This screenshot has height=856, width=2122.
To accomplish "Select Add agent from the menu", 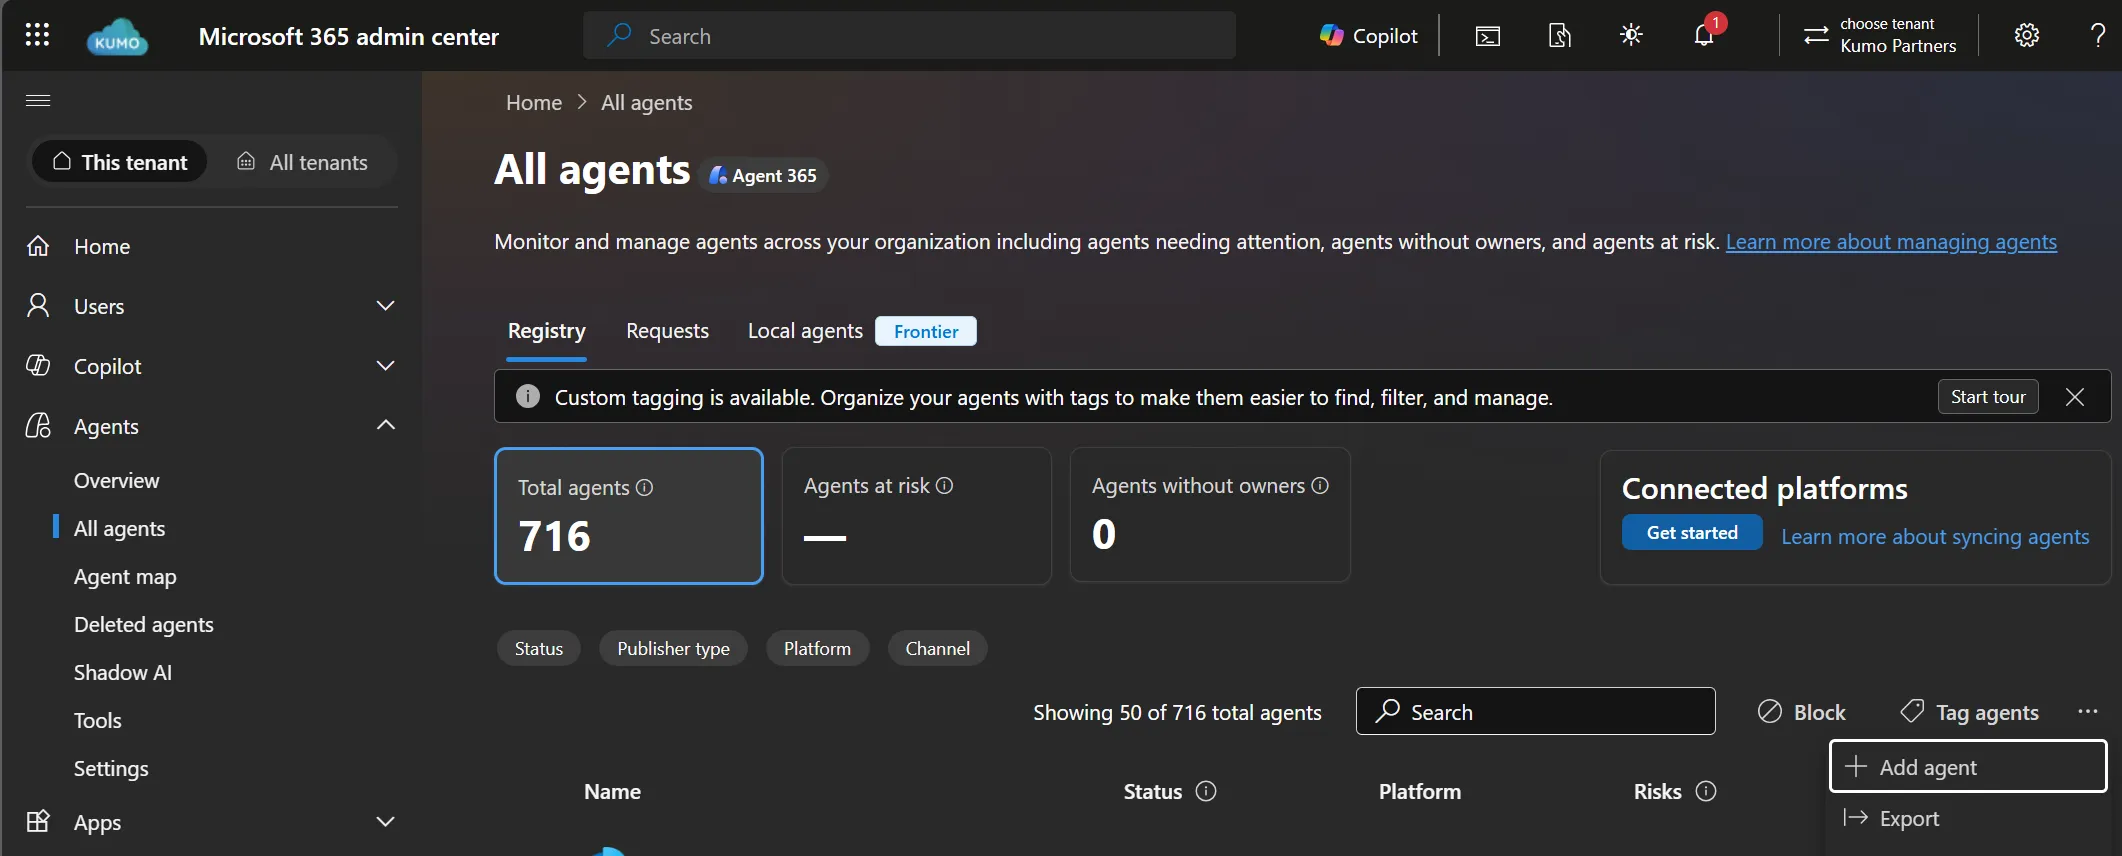I will (x=1968, y=767).
